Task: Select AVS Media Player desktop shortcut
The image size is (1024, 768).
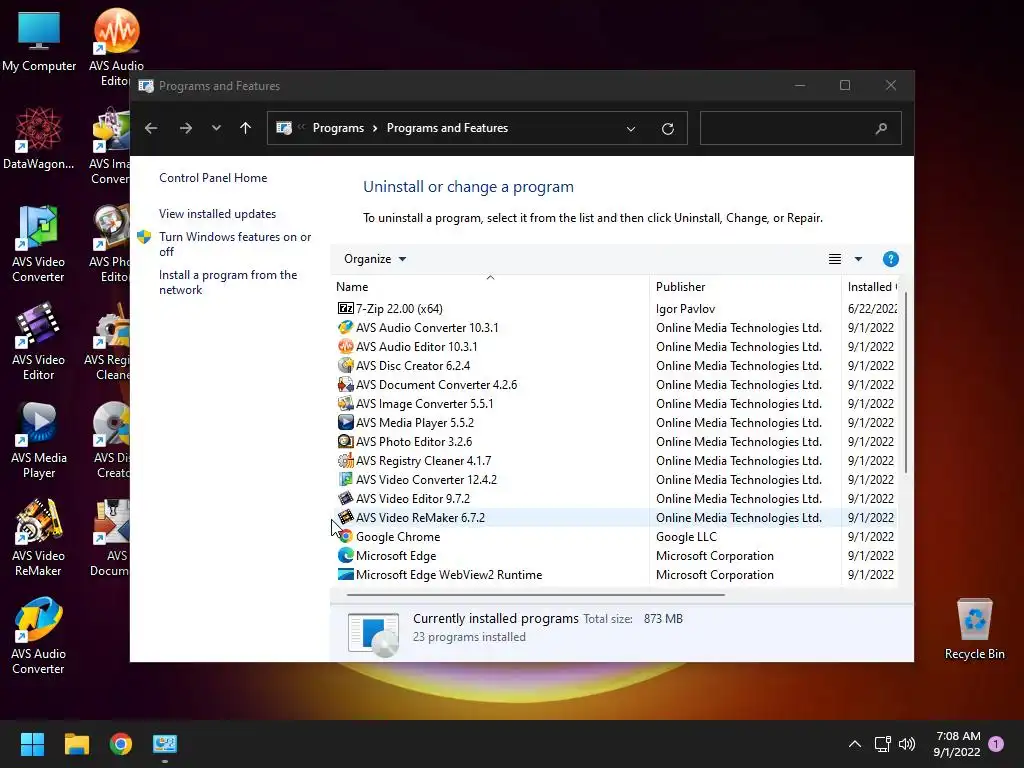Action: (x=39, y=440)
